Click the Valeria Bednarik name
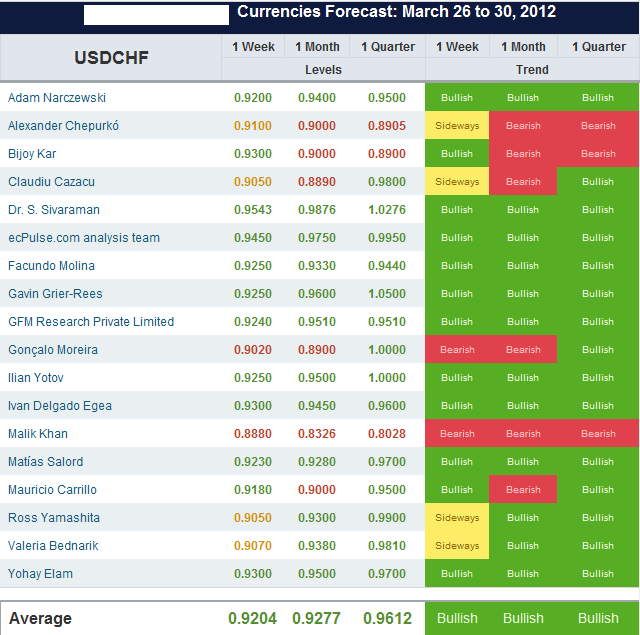 [x=53, y=546]
